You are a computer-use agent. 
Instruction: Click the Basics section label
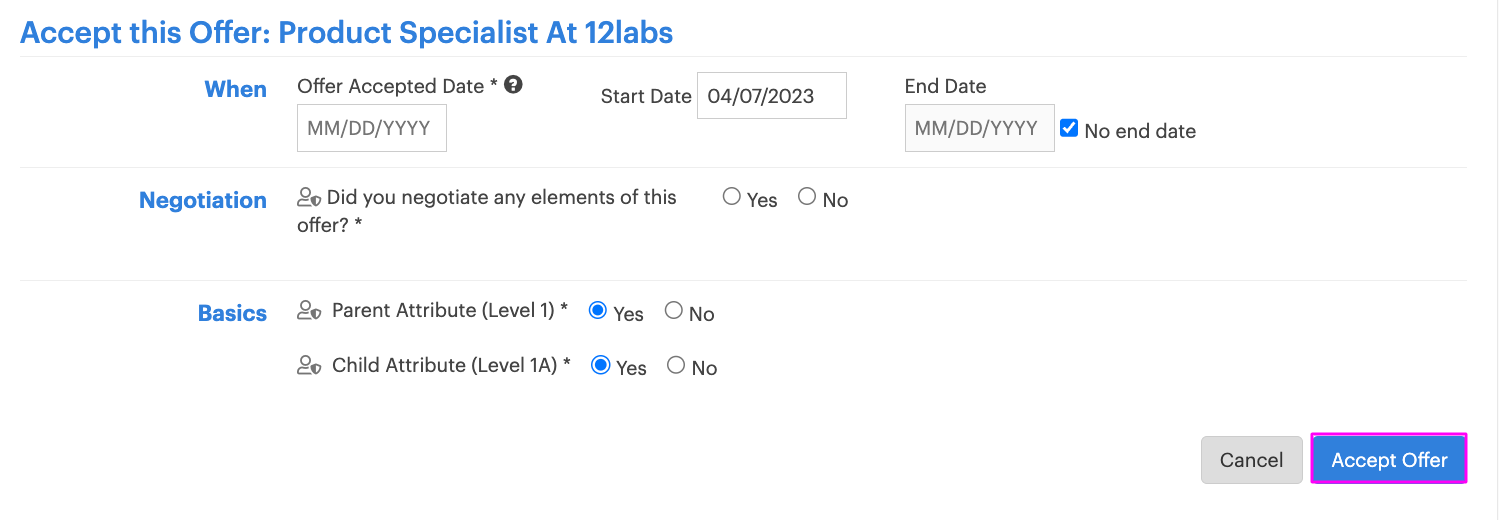coord(233,313)
